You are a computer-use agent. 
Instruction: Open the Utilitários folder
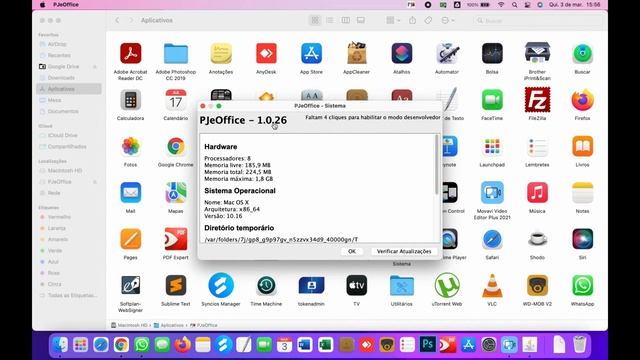(x=402, y=285)
